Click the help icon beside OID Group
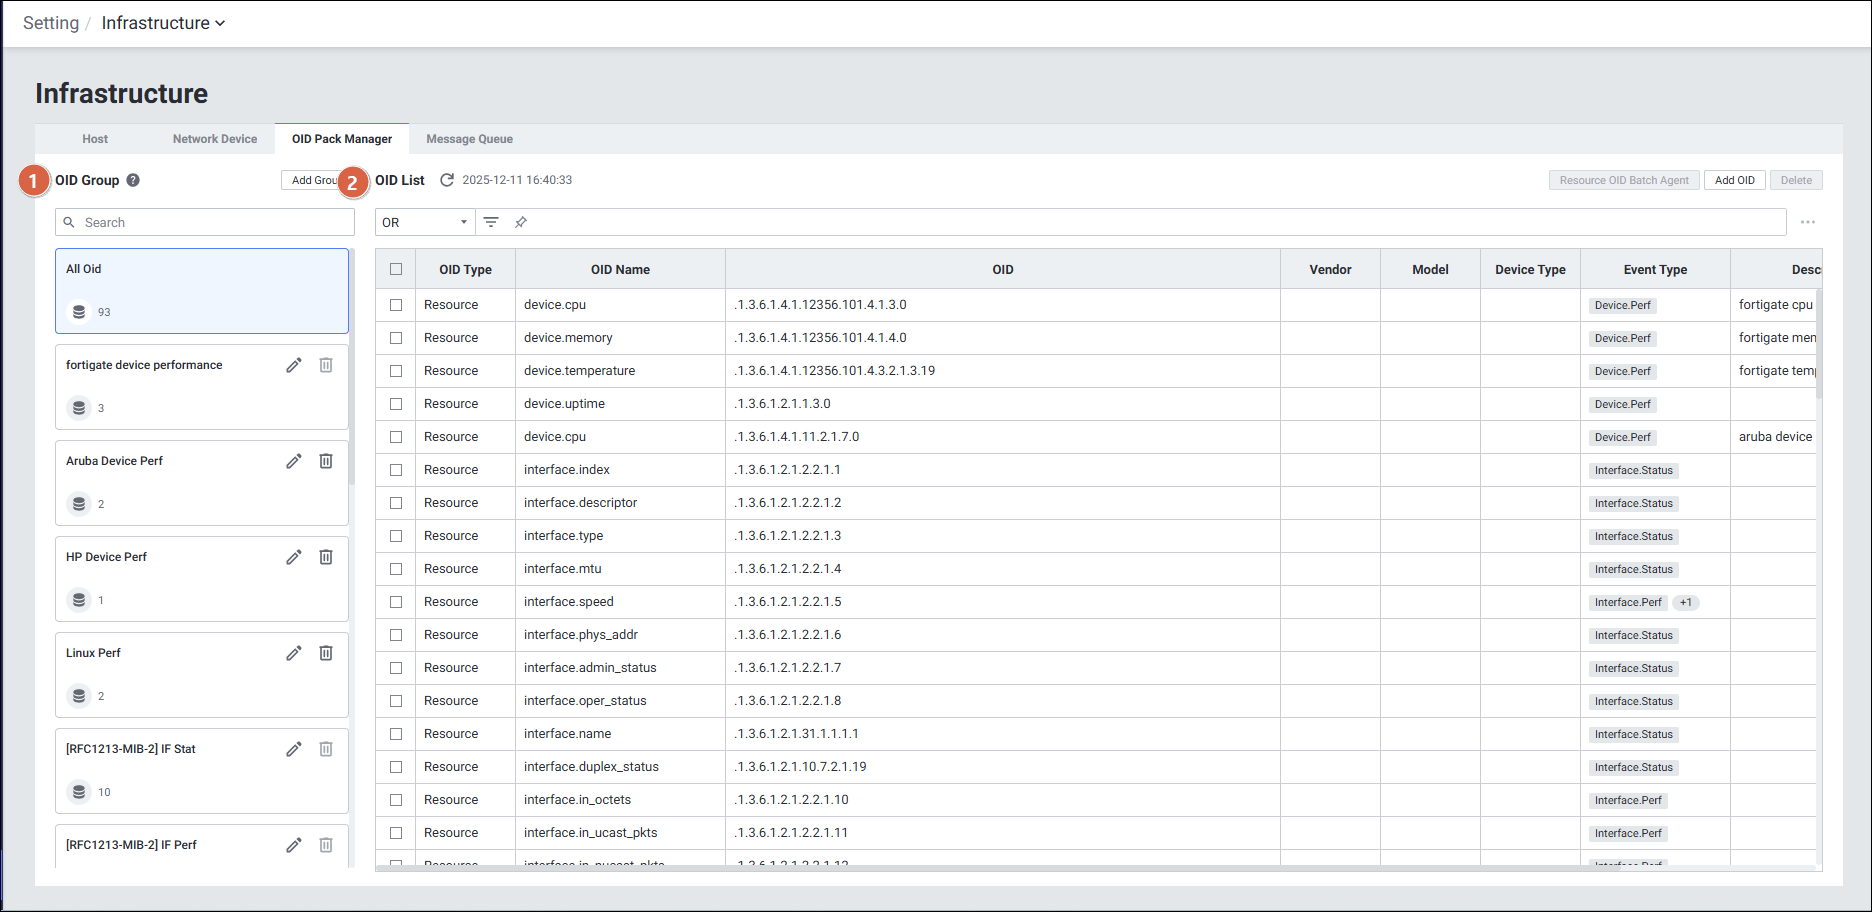The image size is (1872, 912). pos(133,180)
